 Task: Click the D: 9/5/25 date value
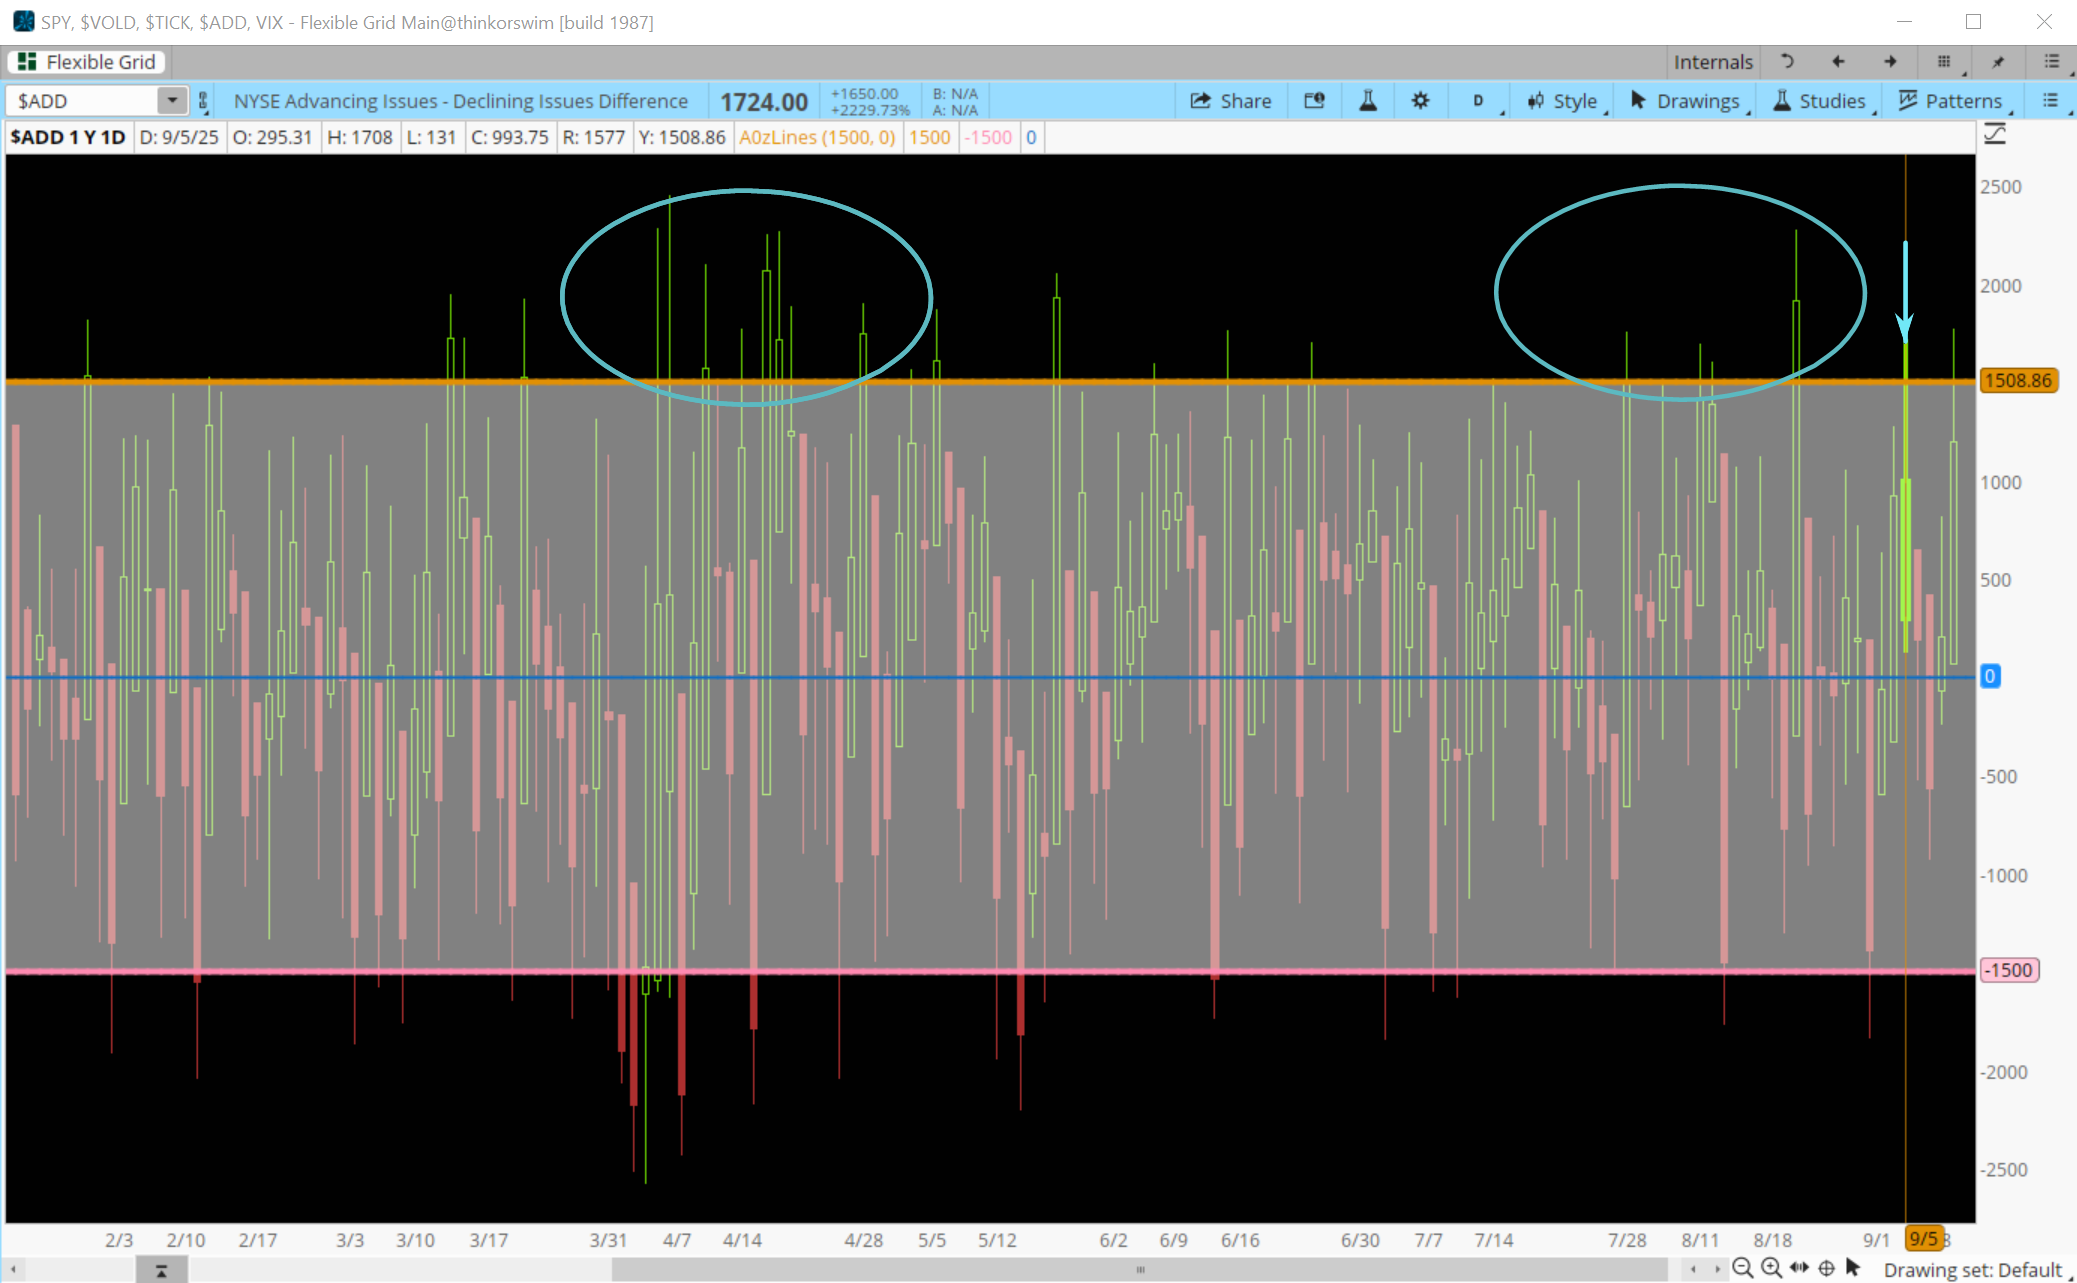(x=179, y=138)
